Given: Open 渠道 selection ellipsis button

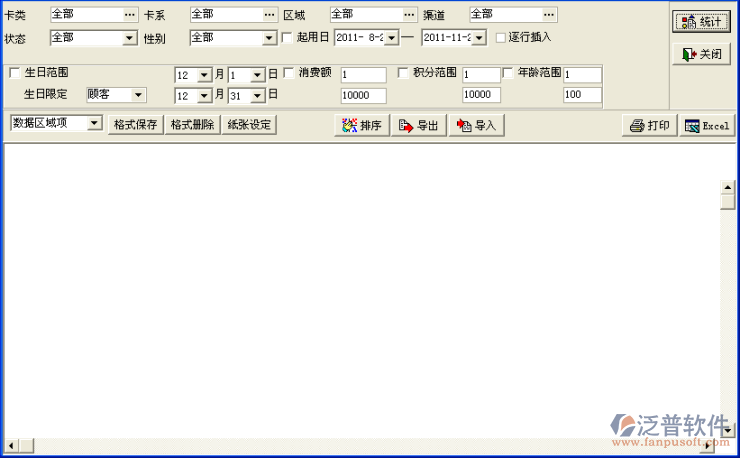Looking at the screenshot, I should pos(549,15).
